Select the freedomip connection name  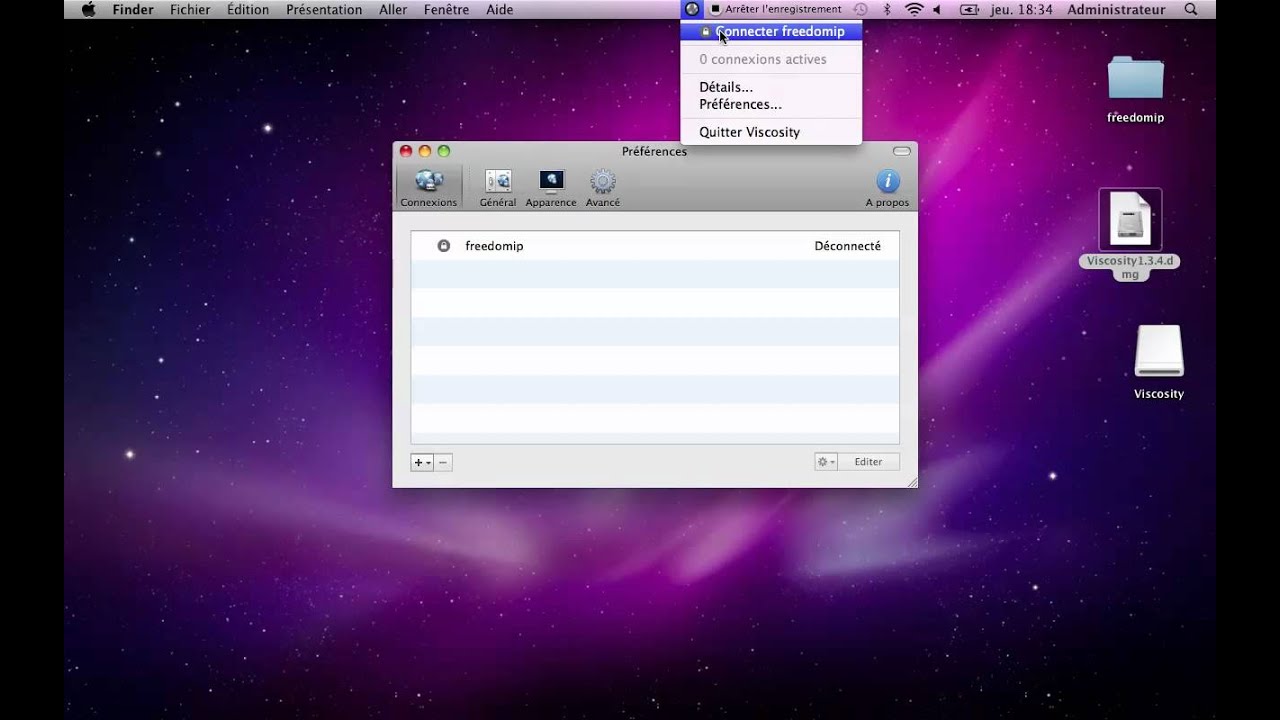[x=494, y=246]
